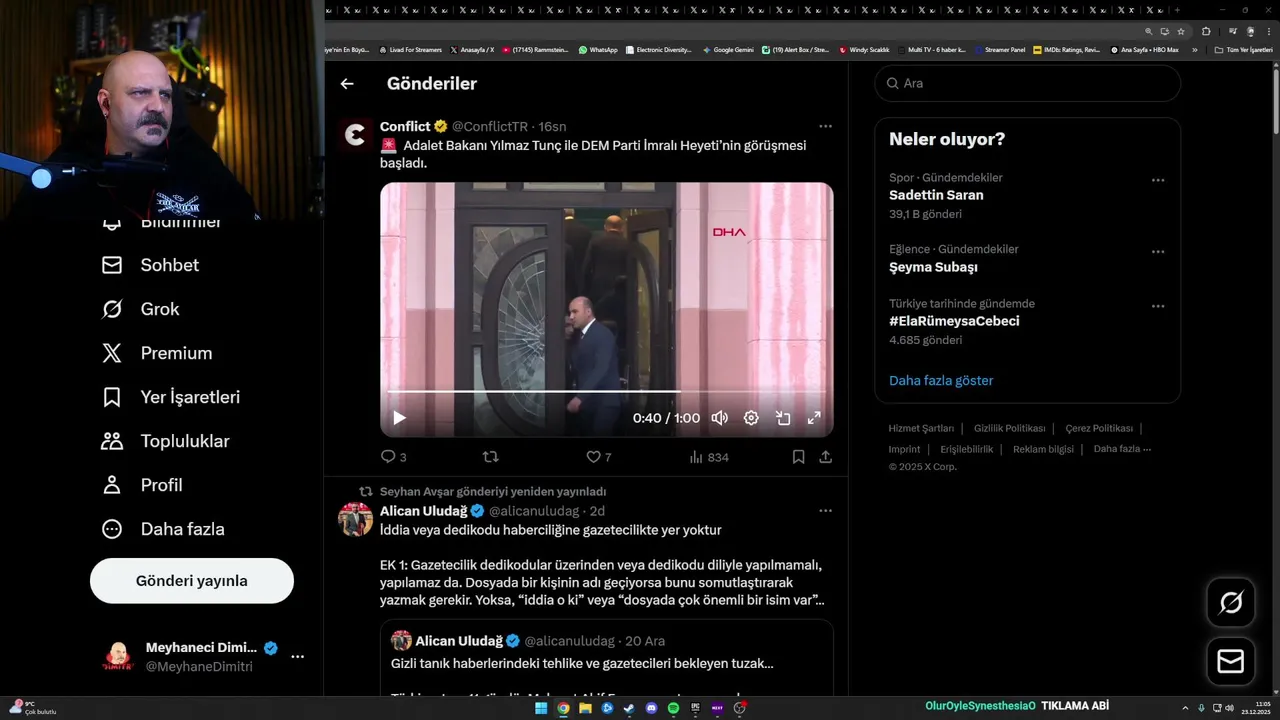1280x720 pixels.
Task: Click Daha fazla göster in trends
Action: coord(941,380)
